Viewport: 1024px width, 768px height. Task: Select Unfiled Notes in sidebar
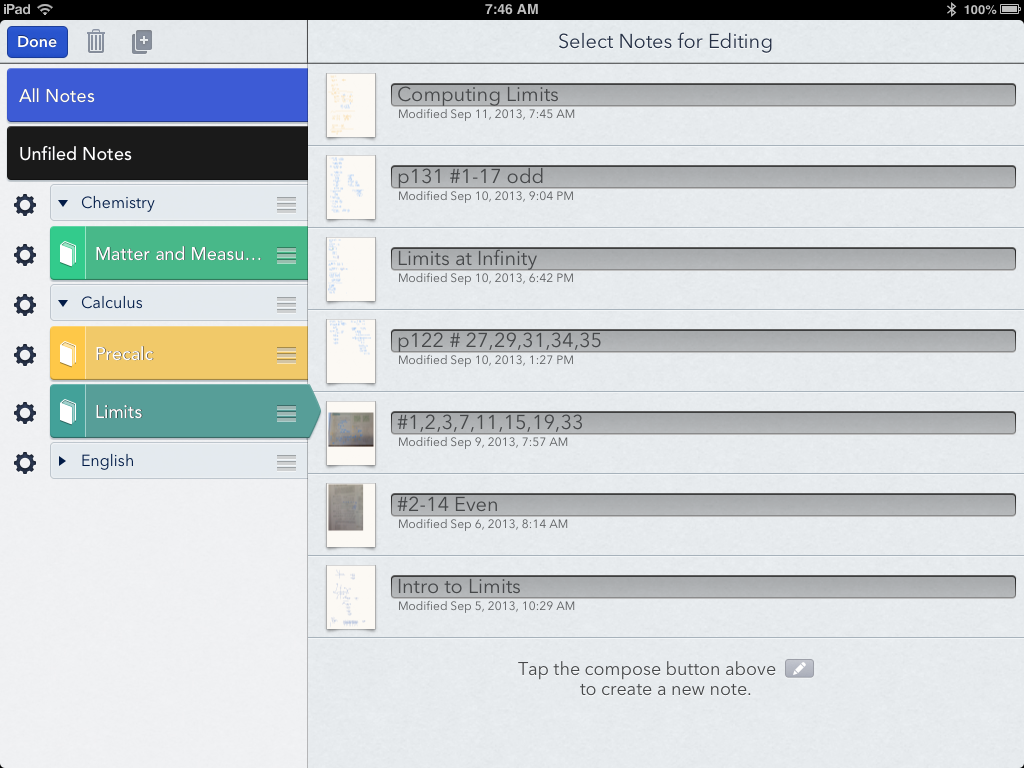pyautogui.click(x=157, y=154)
